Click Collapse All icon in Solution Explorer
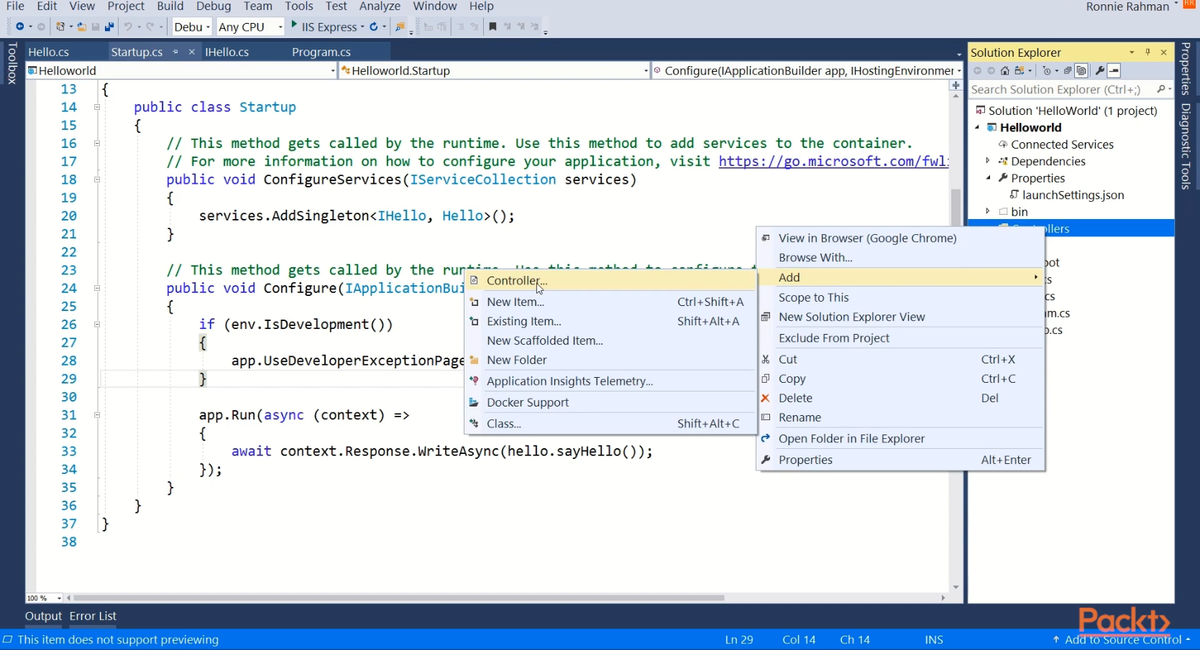The height and width of the screenshot is (650, 1200). tap(1067, 71)
